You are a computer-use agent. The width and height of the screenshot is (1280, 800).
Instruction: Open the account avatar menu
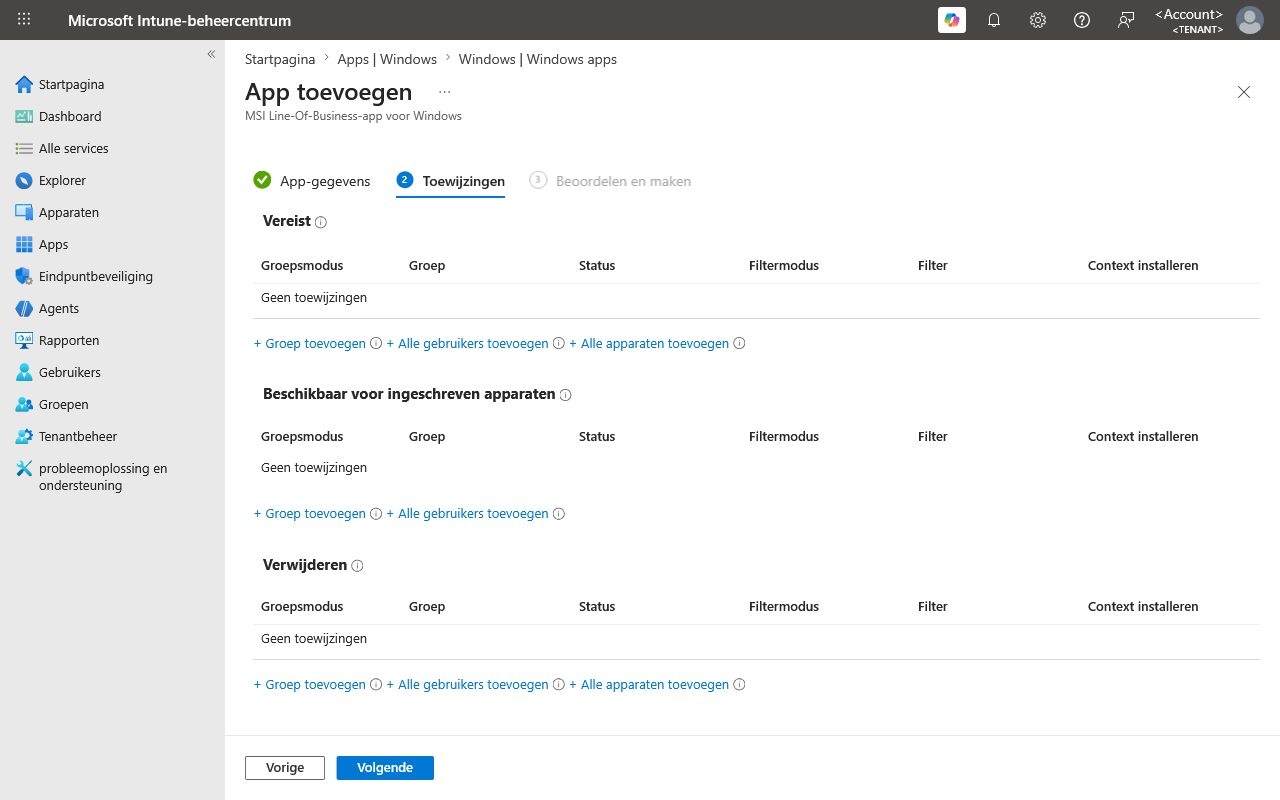pyautogui.click(x=1250, y=20)
